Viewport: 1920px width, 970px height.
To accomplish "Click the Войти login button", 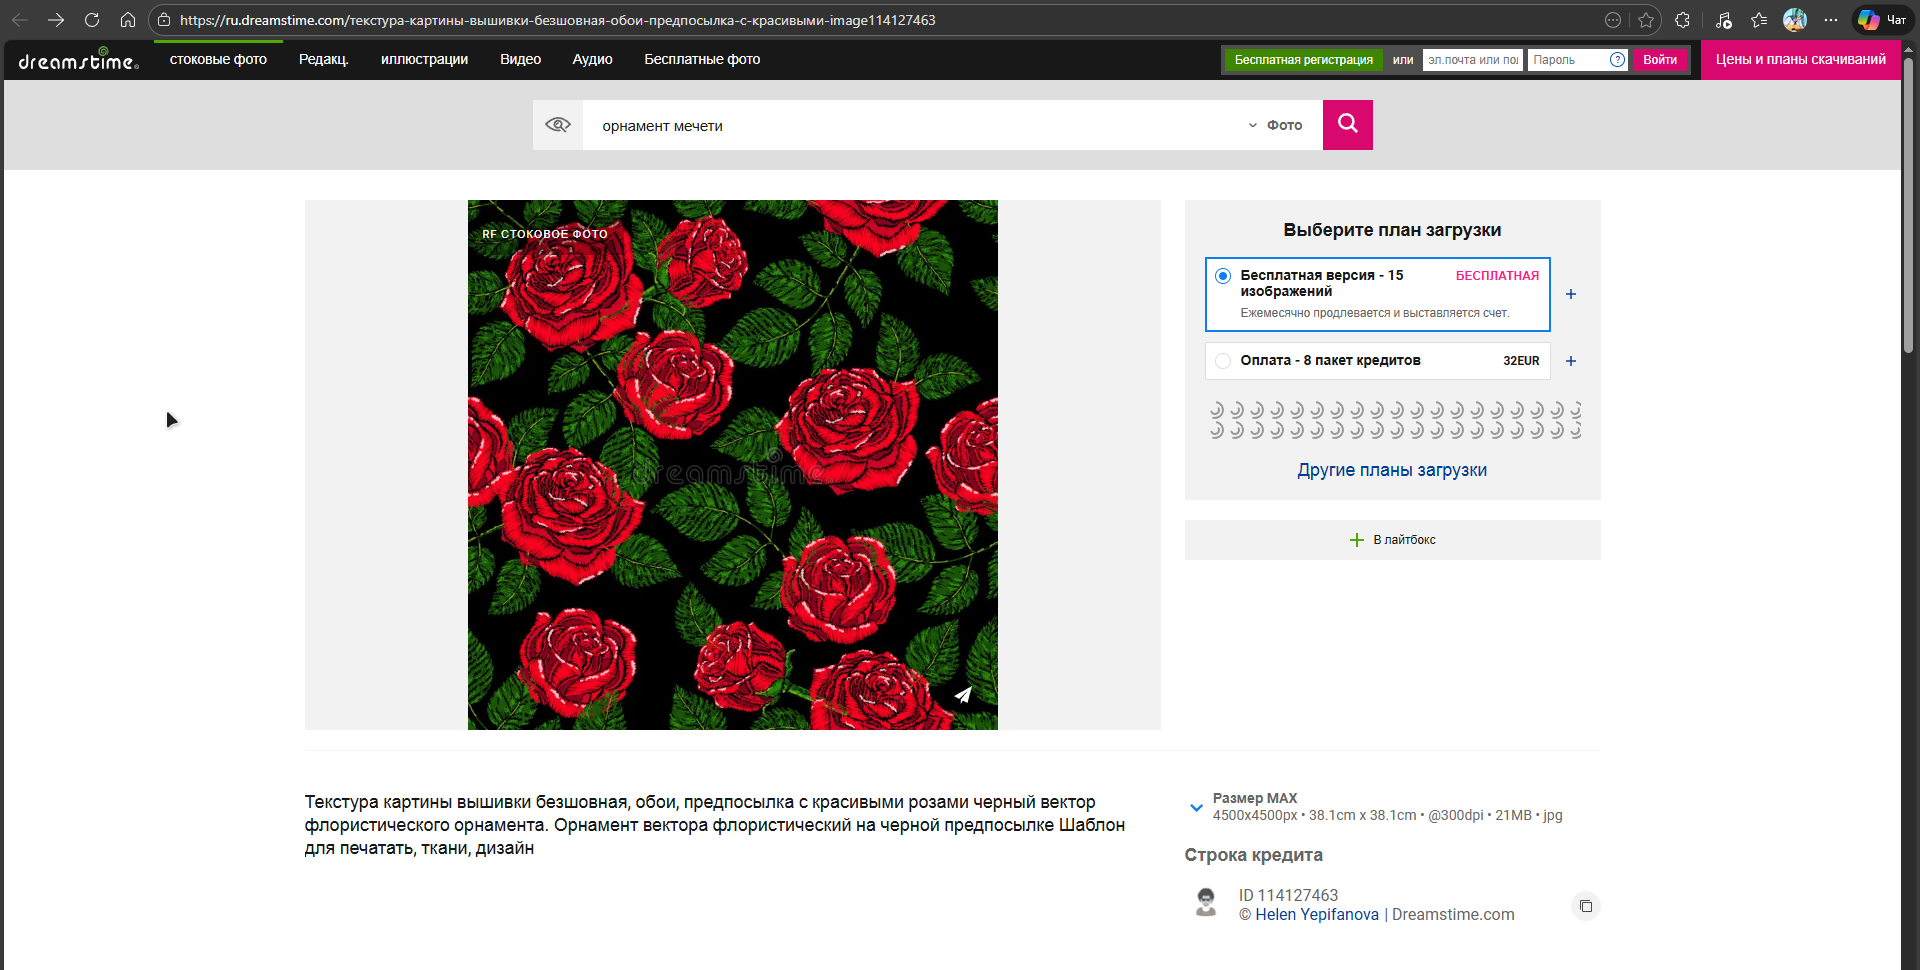I will 1660,60.
